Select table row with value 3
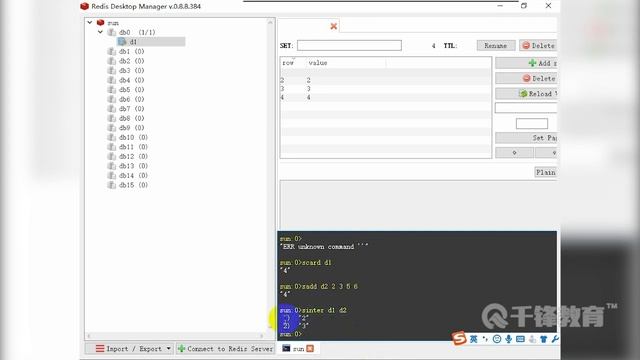Viewport: 640px width, 360px height. pos(386,89)
